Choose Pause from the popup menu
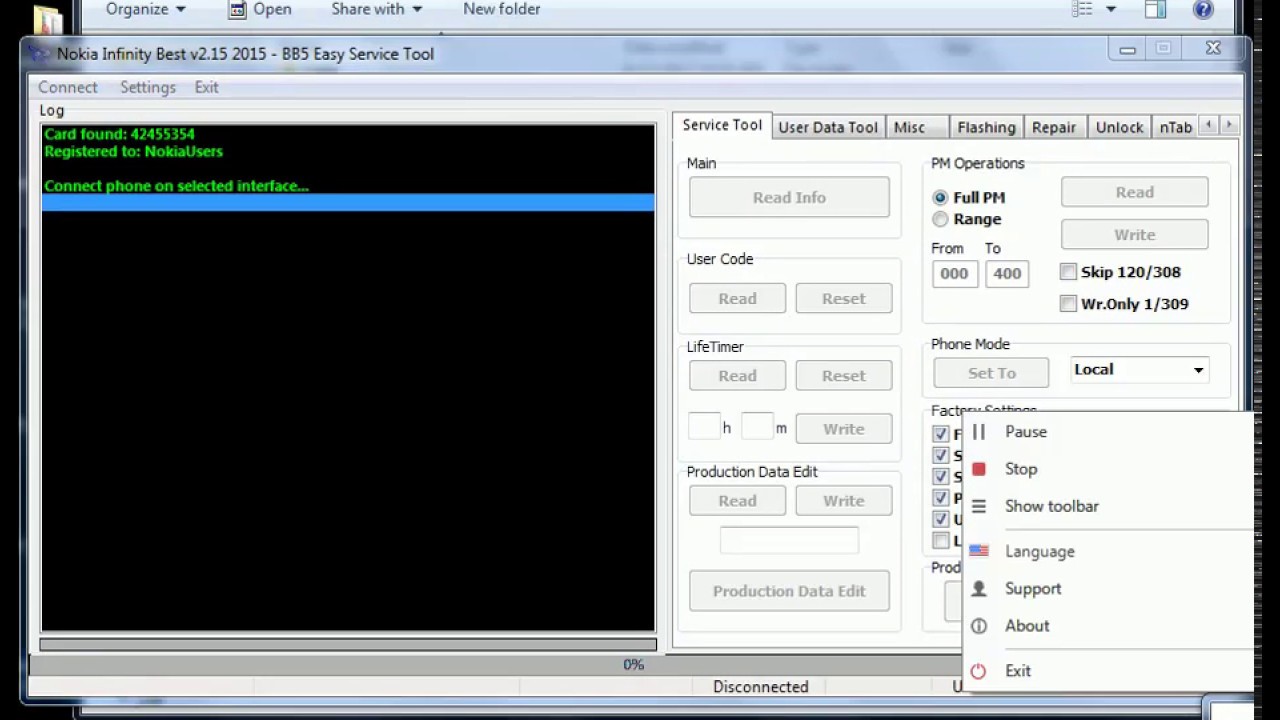 point(1026,432)
